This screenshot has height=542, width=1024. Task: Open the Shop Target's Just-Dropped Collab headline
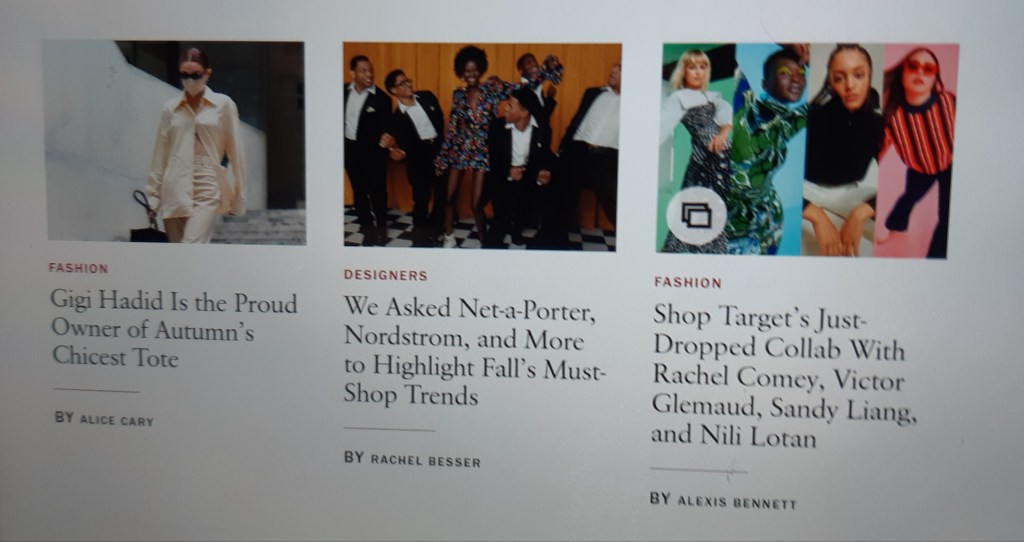click(x=784, y=377)
